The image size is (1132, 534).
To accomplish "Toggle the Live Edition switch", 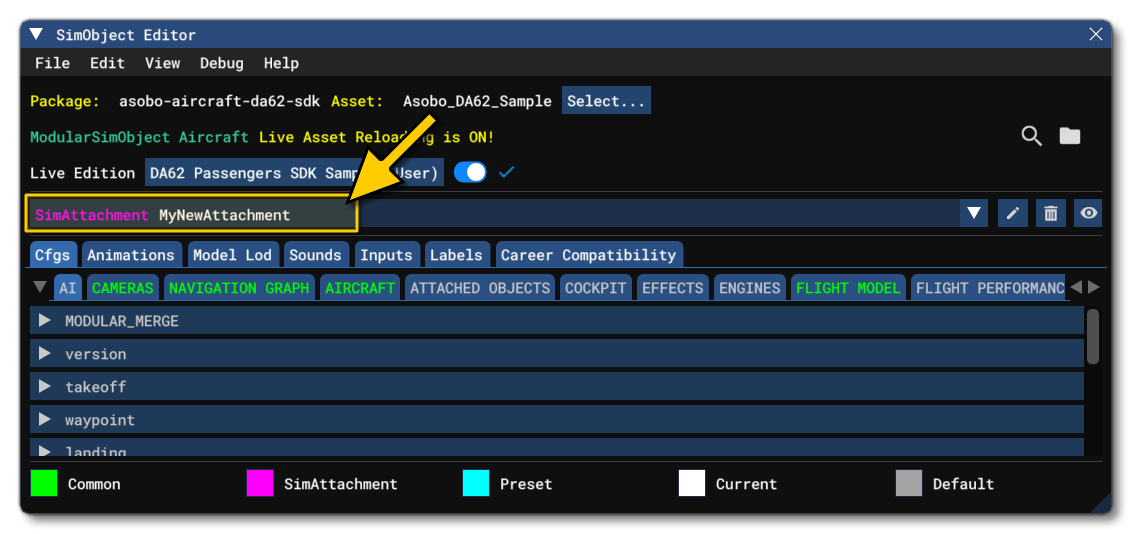I will 470,173.
